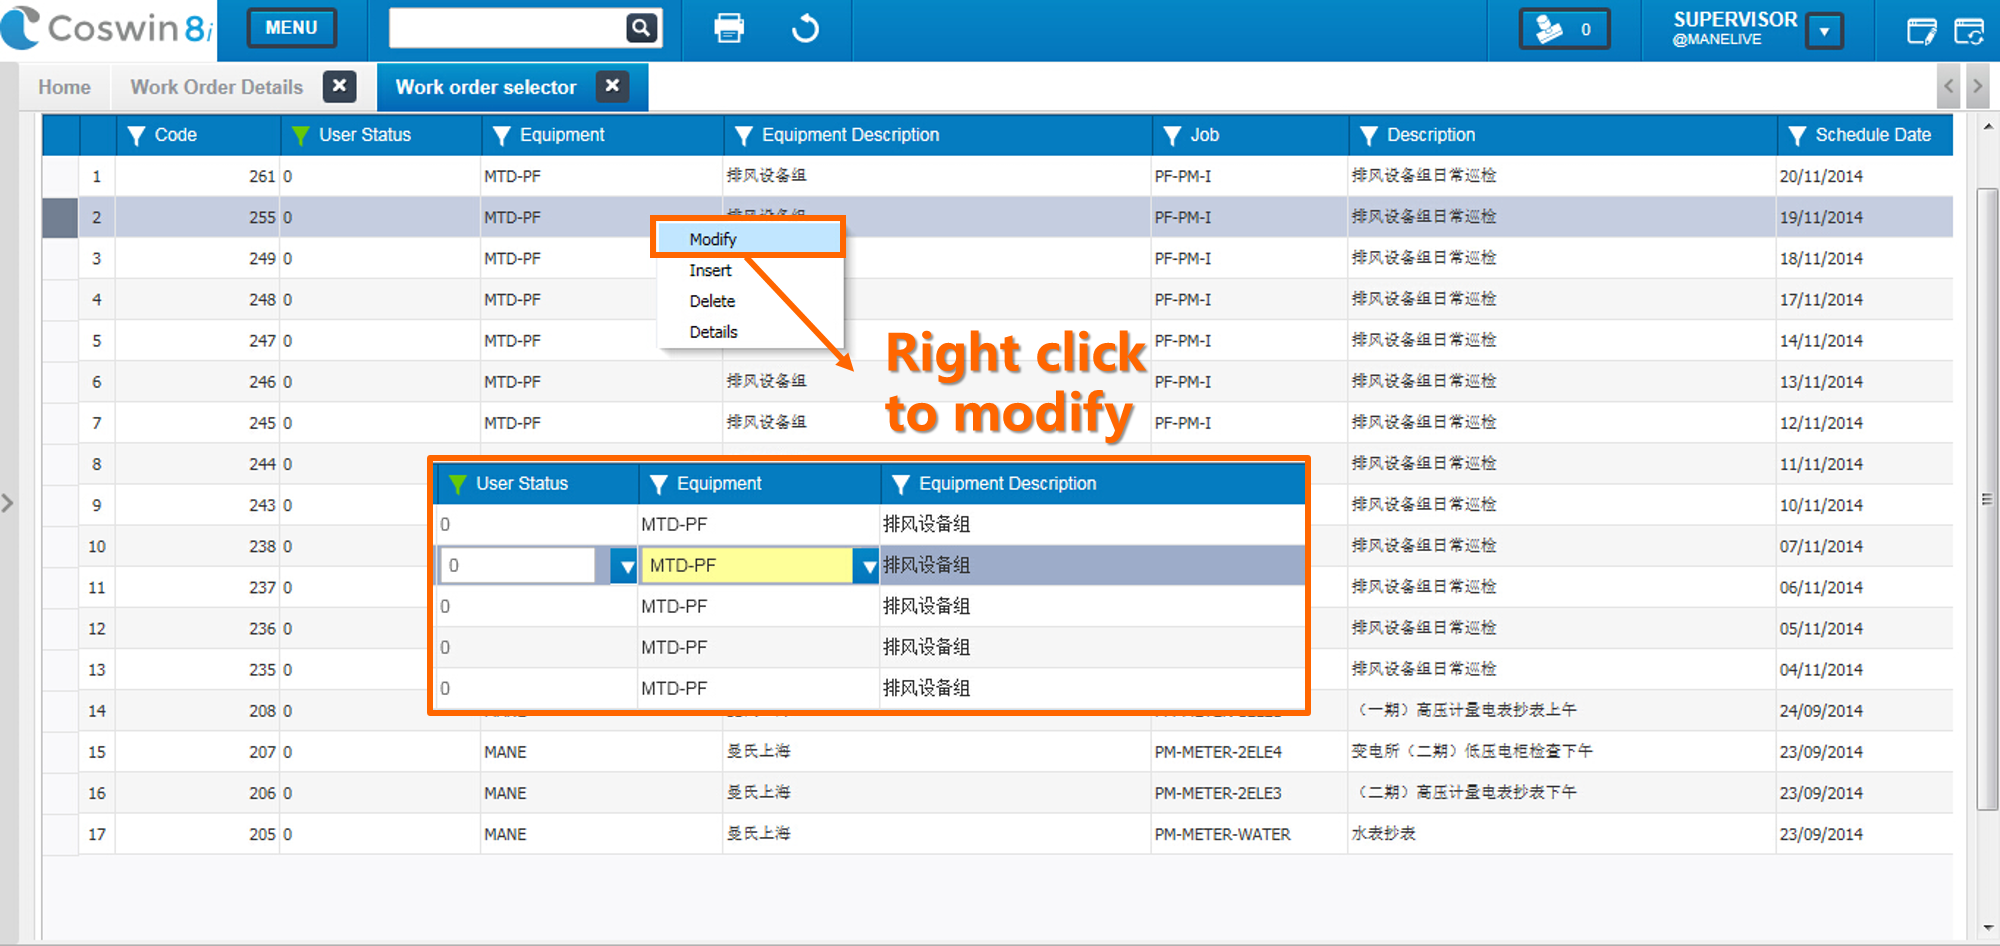Click the refresh icon in top toolbar
Screen dimensions: 2000x946
pyautogui.click(x=805, y=28)
